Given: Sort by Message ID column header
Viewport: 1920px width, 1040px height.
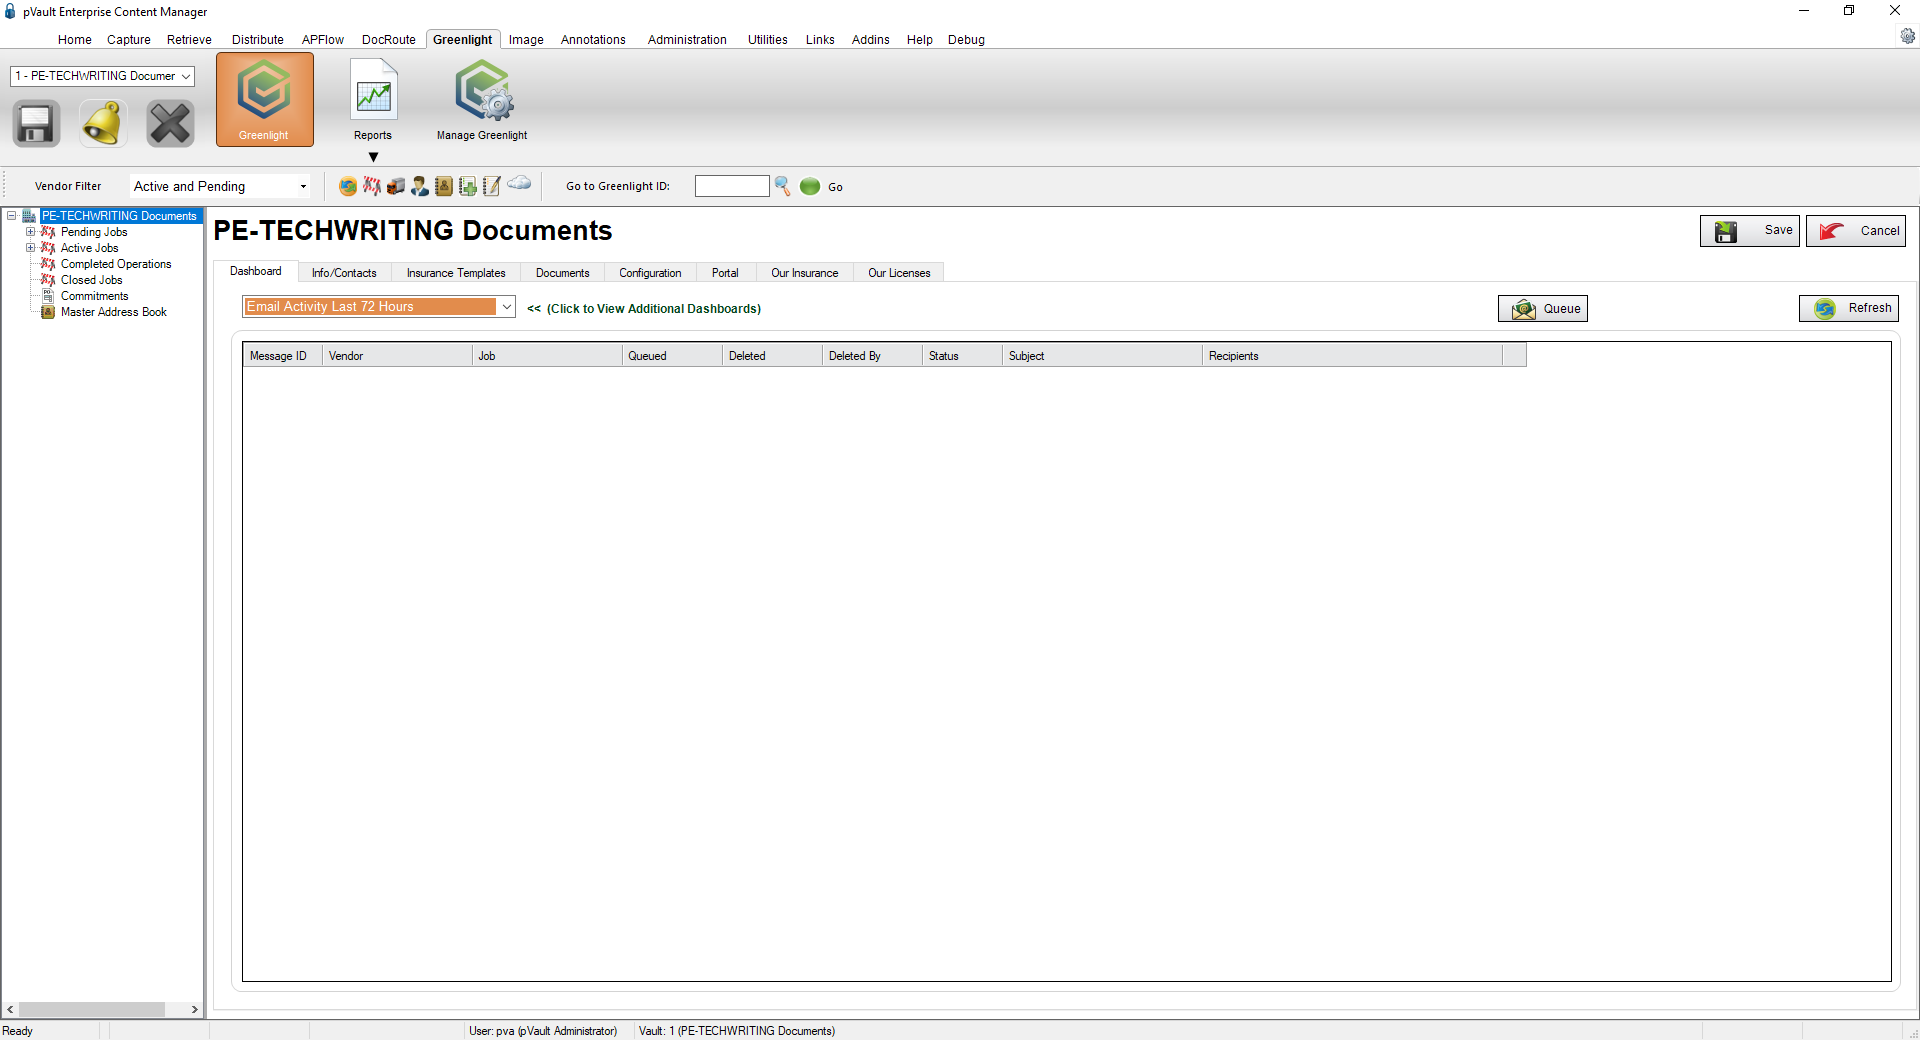Looking at the screenshot, I should (x=282, y=356).
